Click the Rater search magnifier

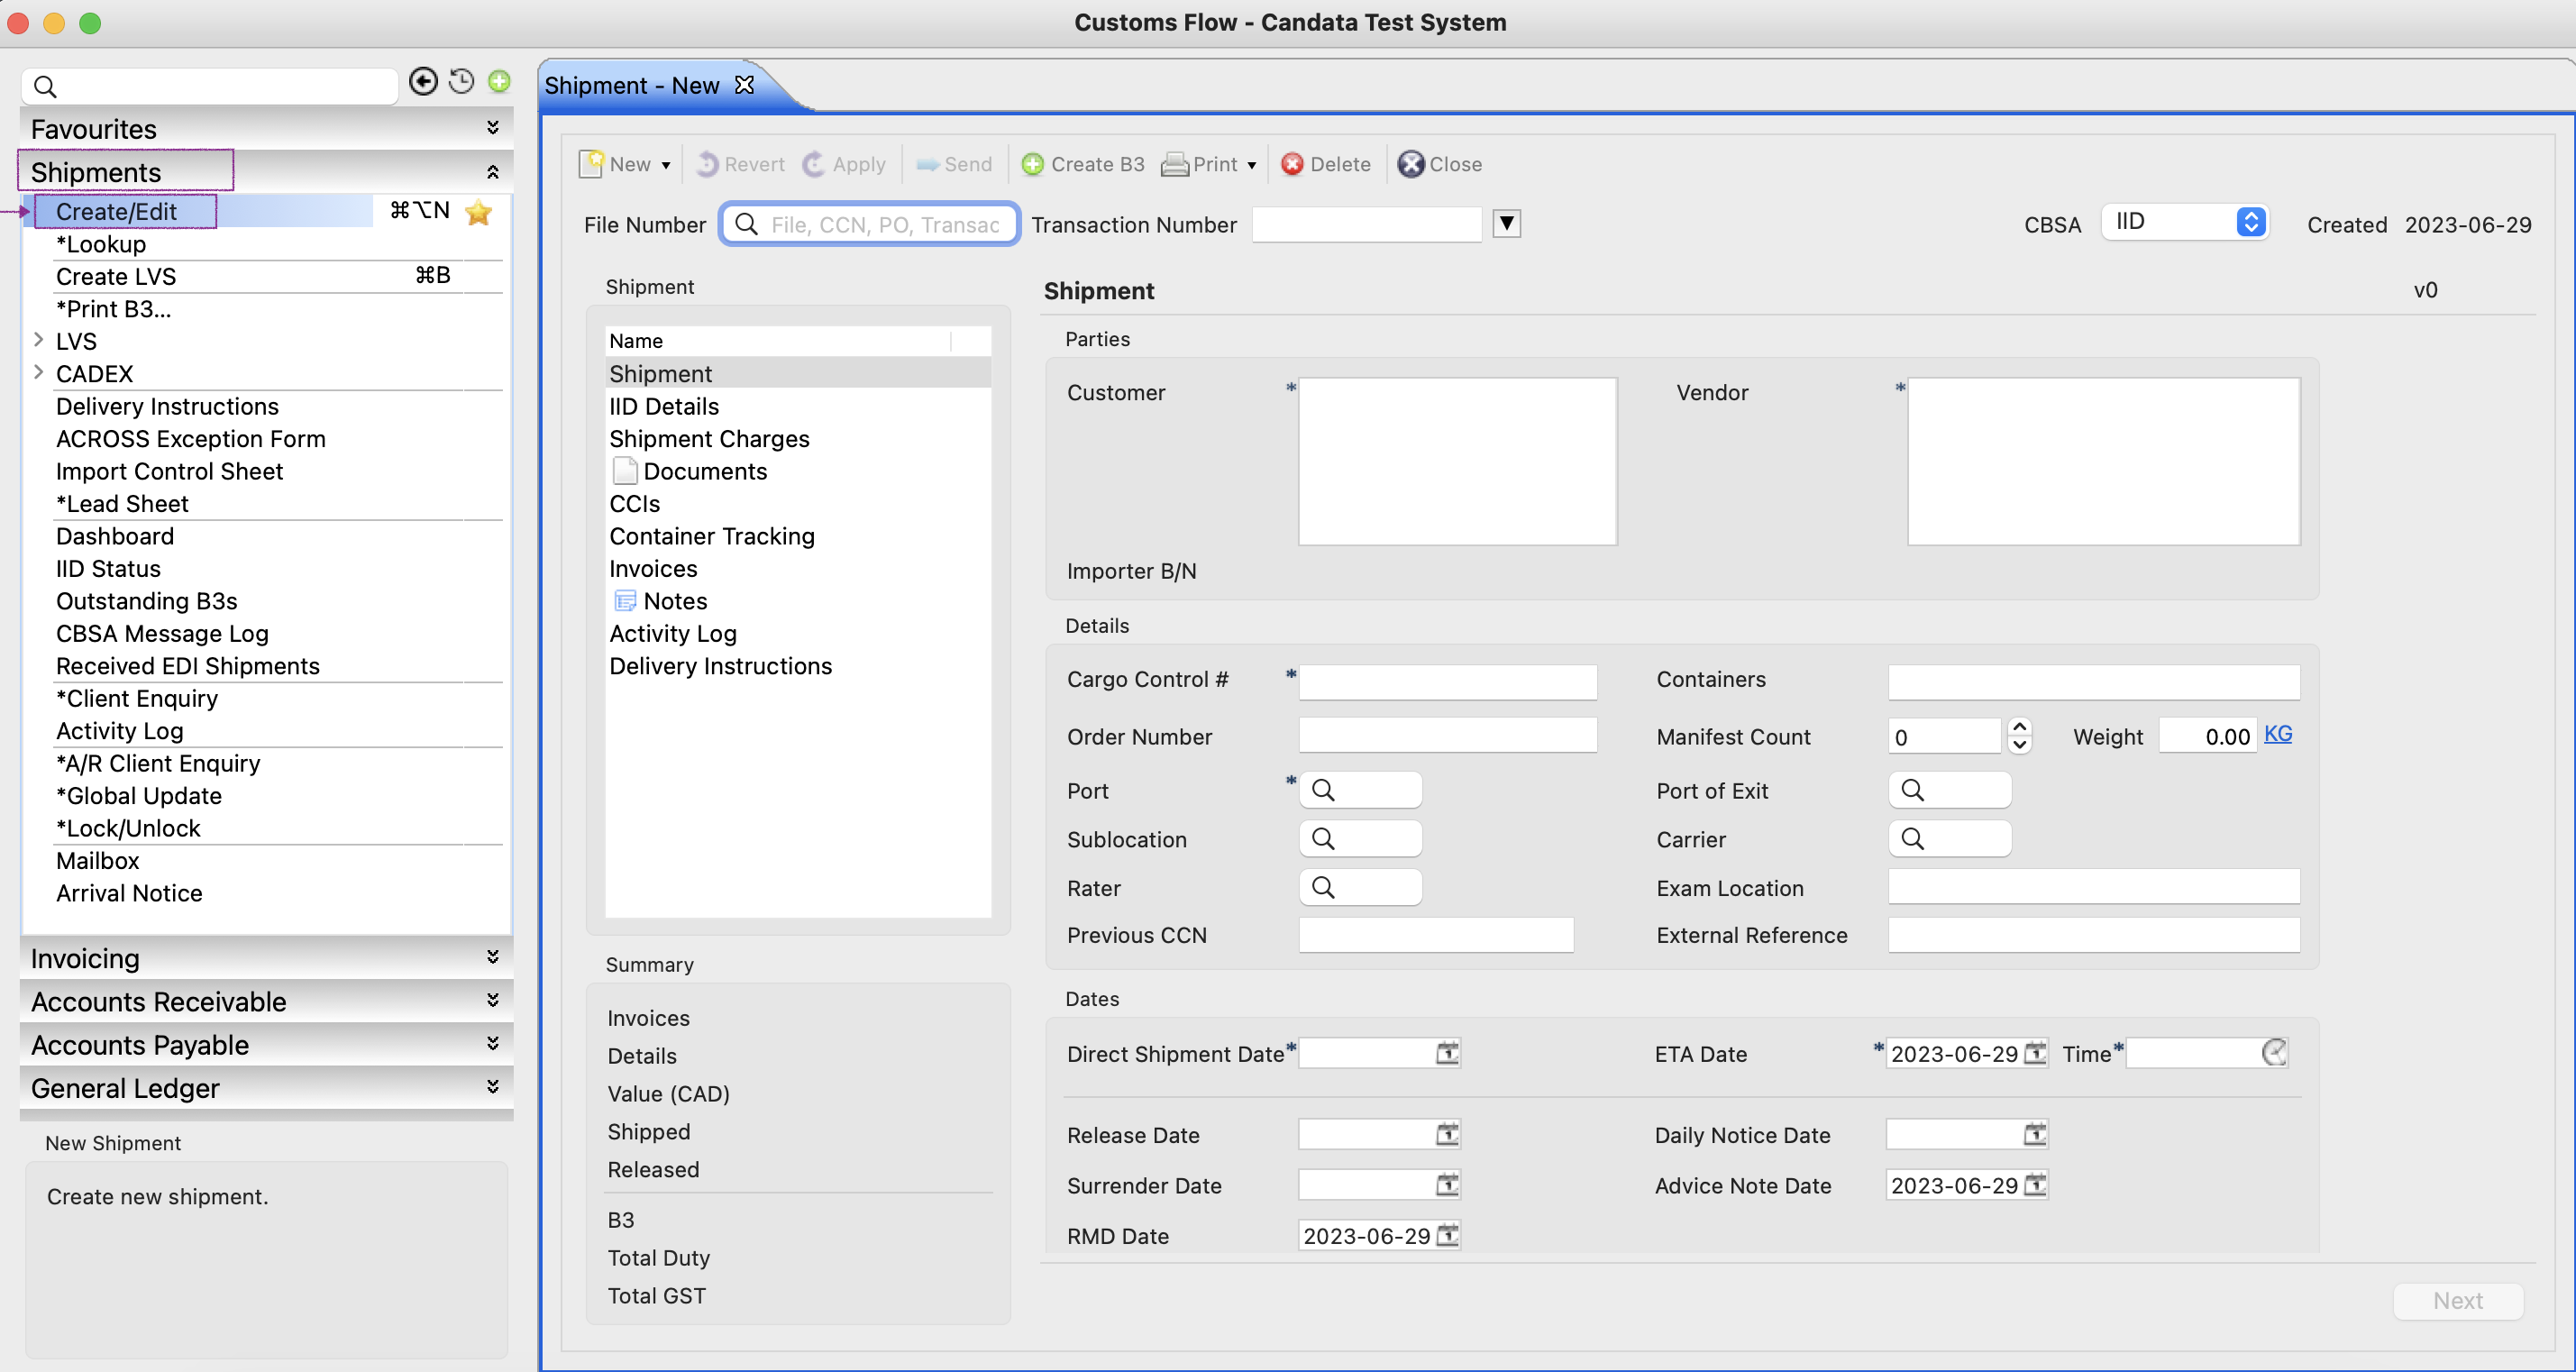point(1323,887)
